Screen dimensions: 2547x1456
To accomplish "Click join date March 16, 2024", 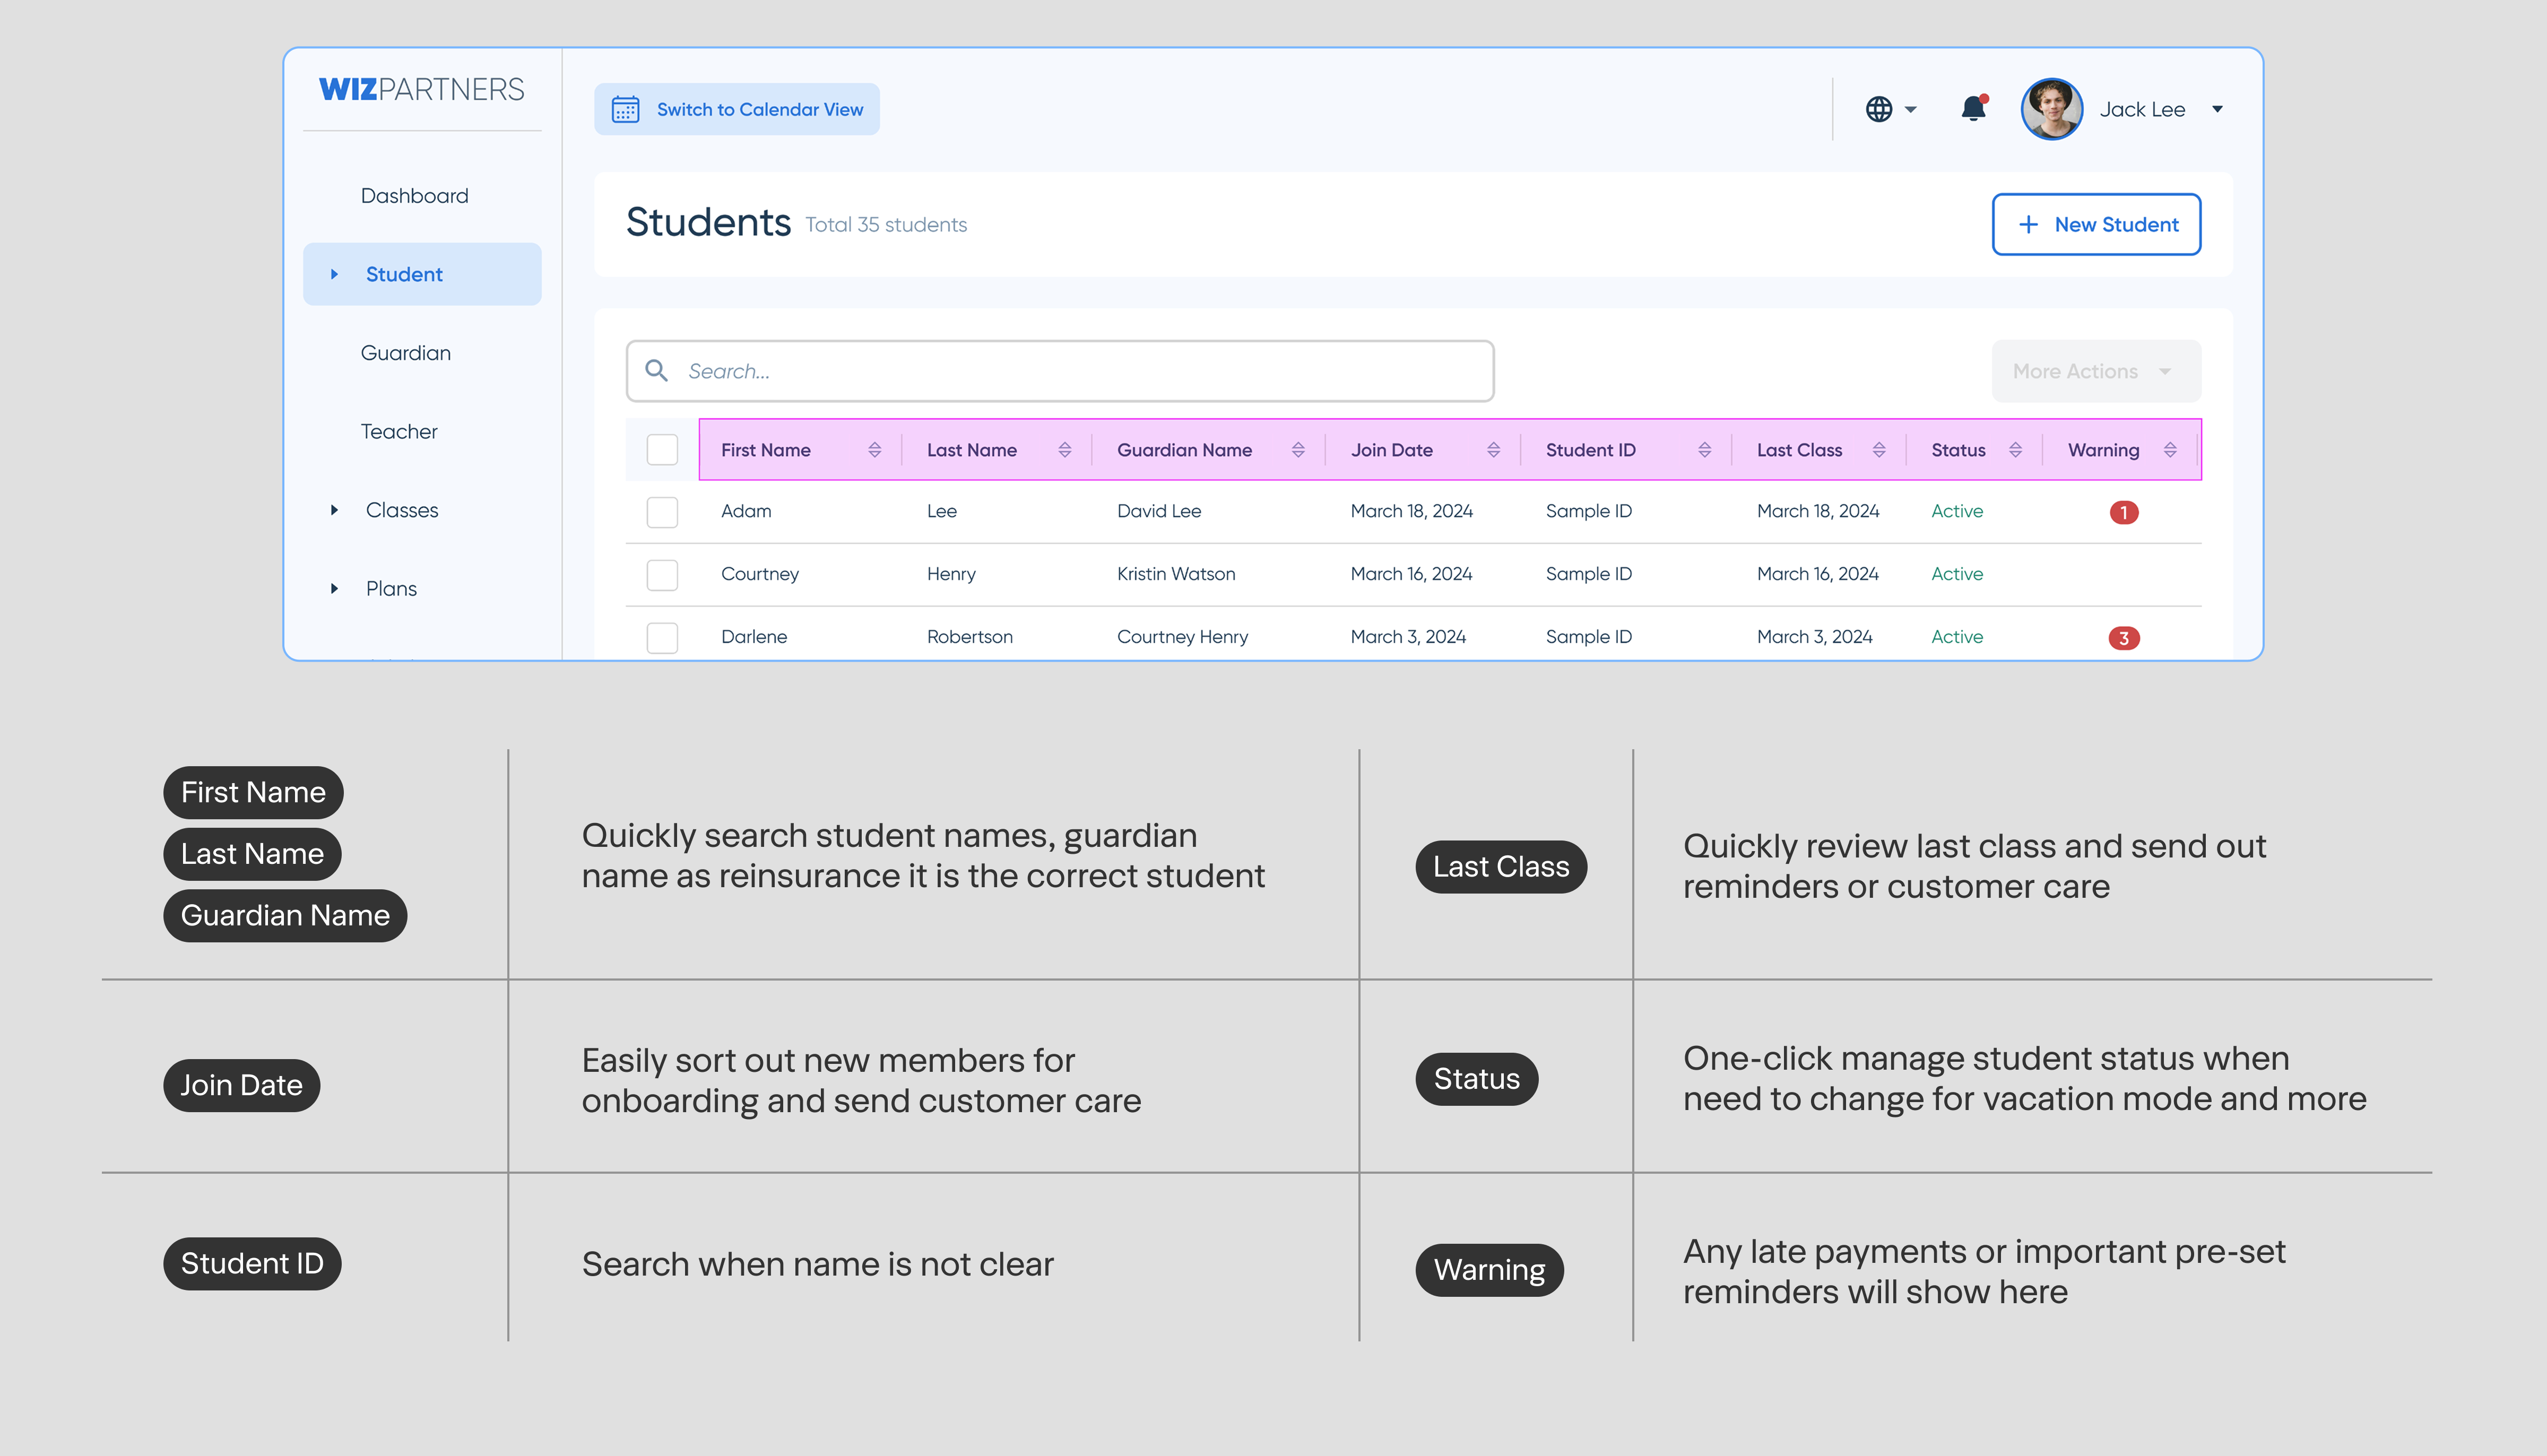I will tap(1411, 574).
